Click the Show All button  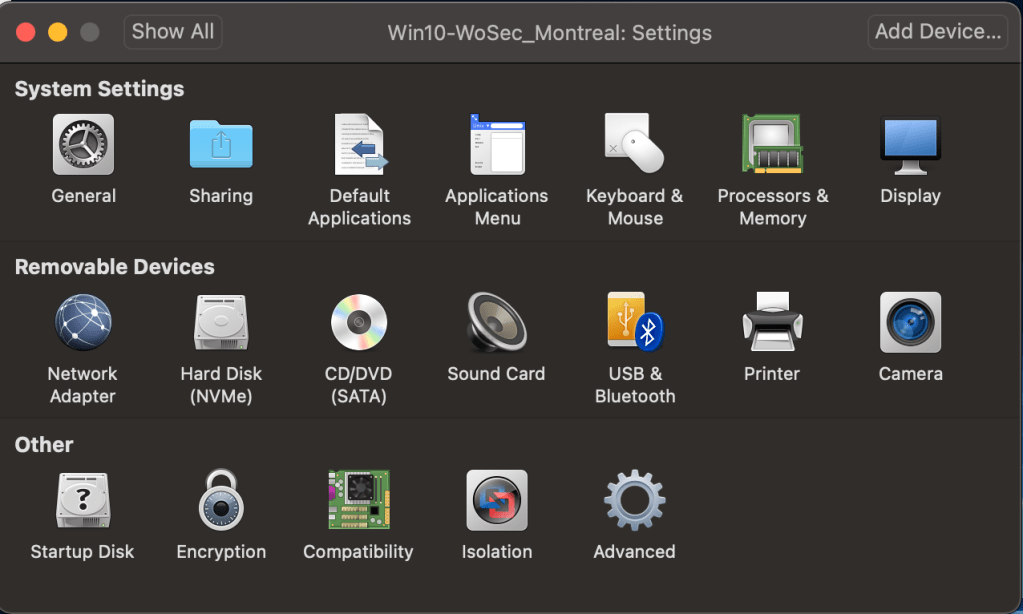click(173, 32)
